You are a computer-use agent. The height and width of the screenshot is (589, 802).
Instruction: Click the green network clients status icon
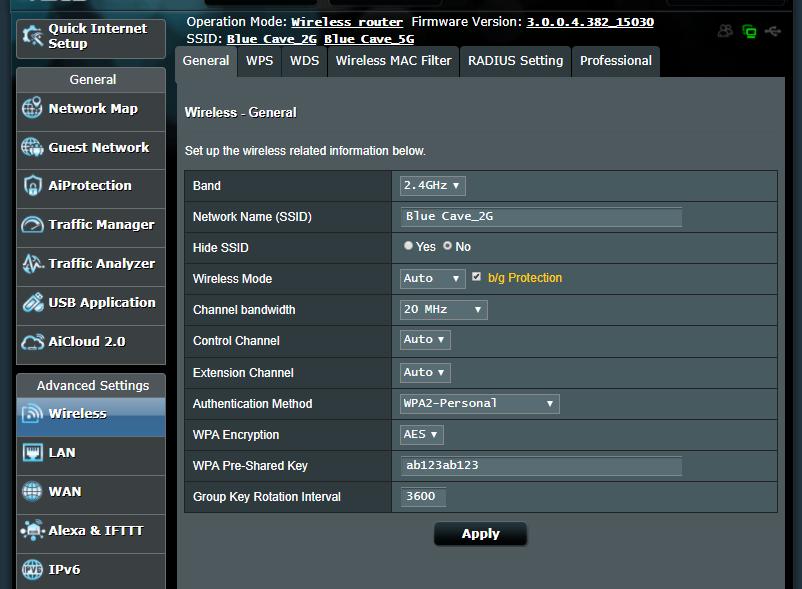pyautogui.click(x=749, y=31)
